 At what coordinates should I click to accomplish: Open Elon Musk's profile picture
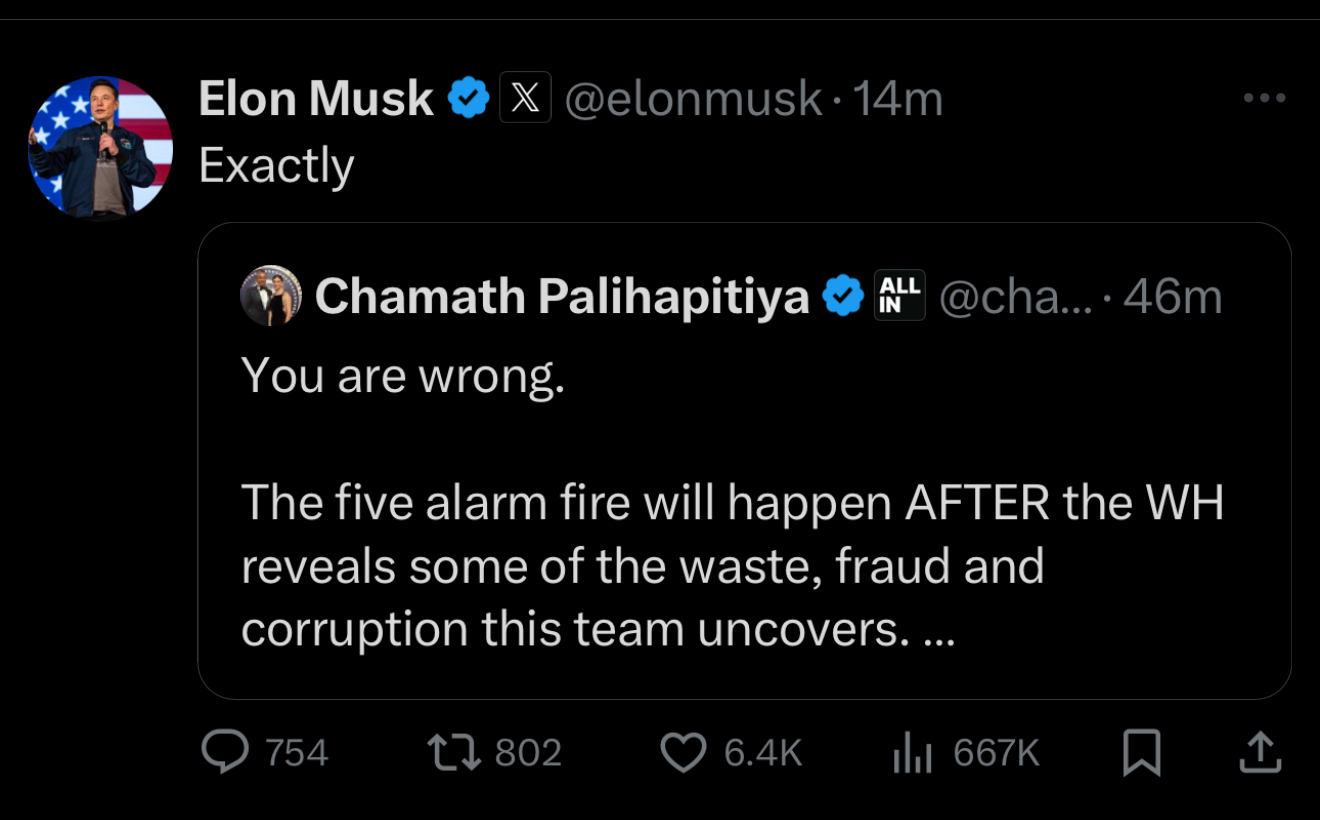pos(100,147)
